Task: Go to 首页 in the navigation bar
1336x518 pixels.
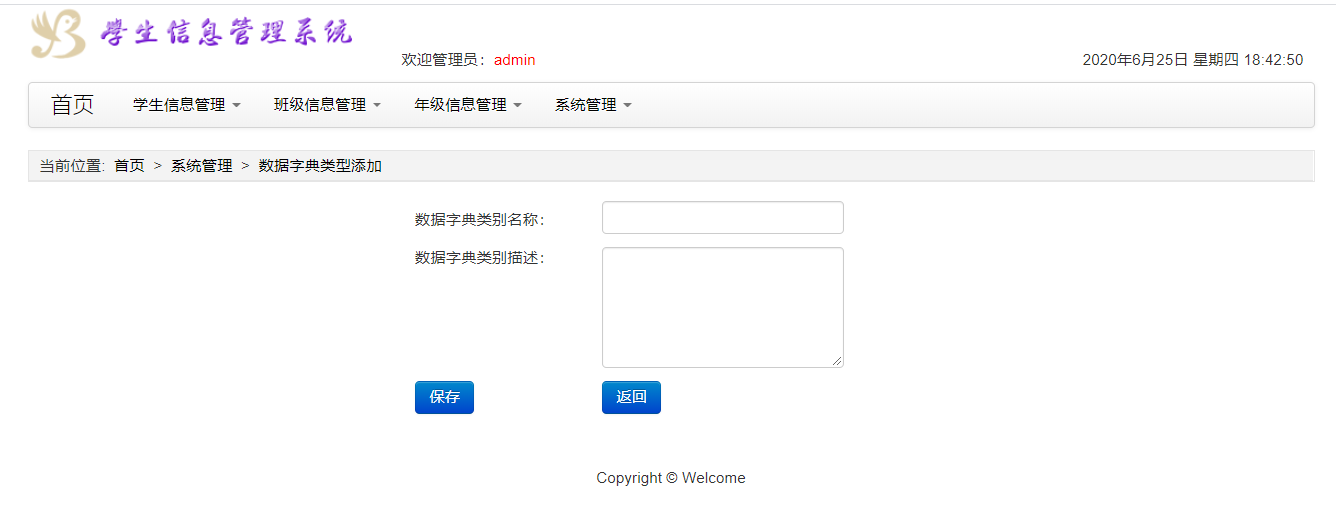Action: click(x=72, y=105)
